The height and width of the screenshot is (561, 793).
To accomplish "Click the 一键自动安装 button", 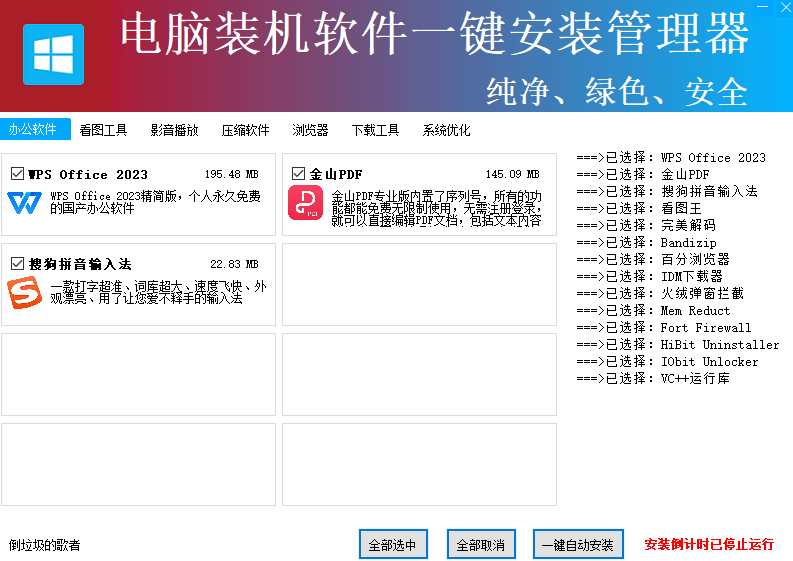I will coord(578,545).
